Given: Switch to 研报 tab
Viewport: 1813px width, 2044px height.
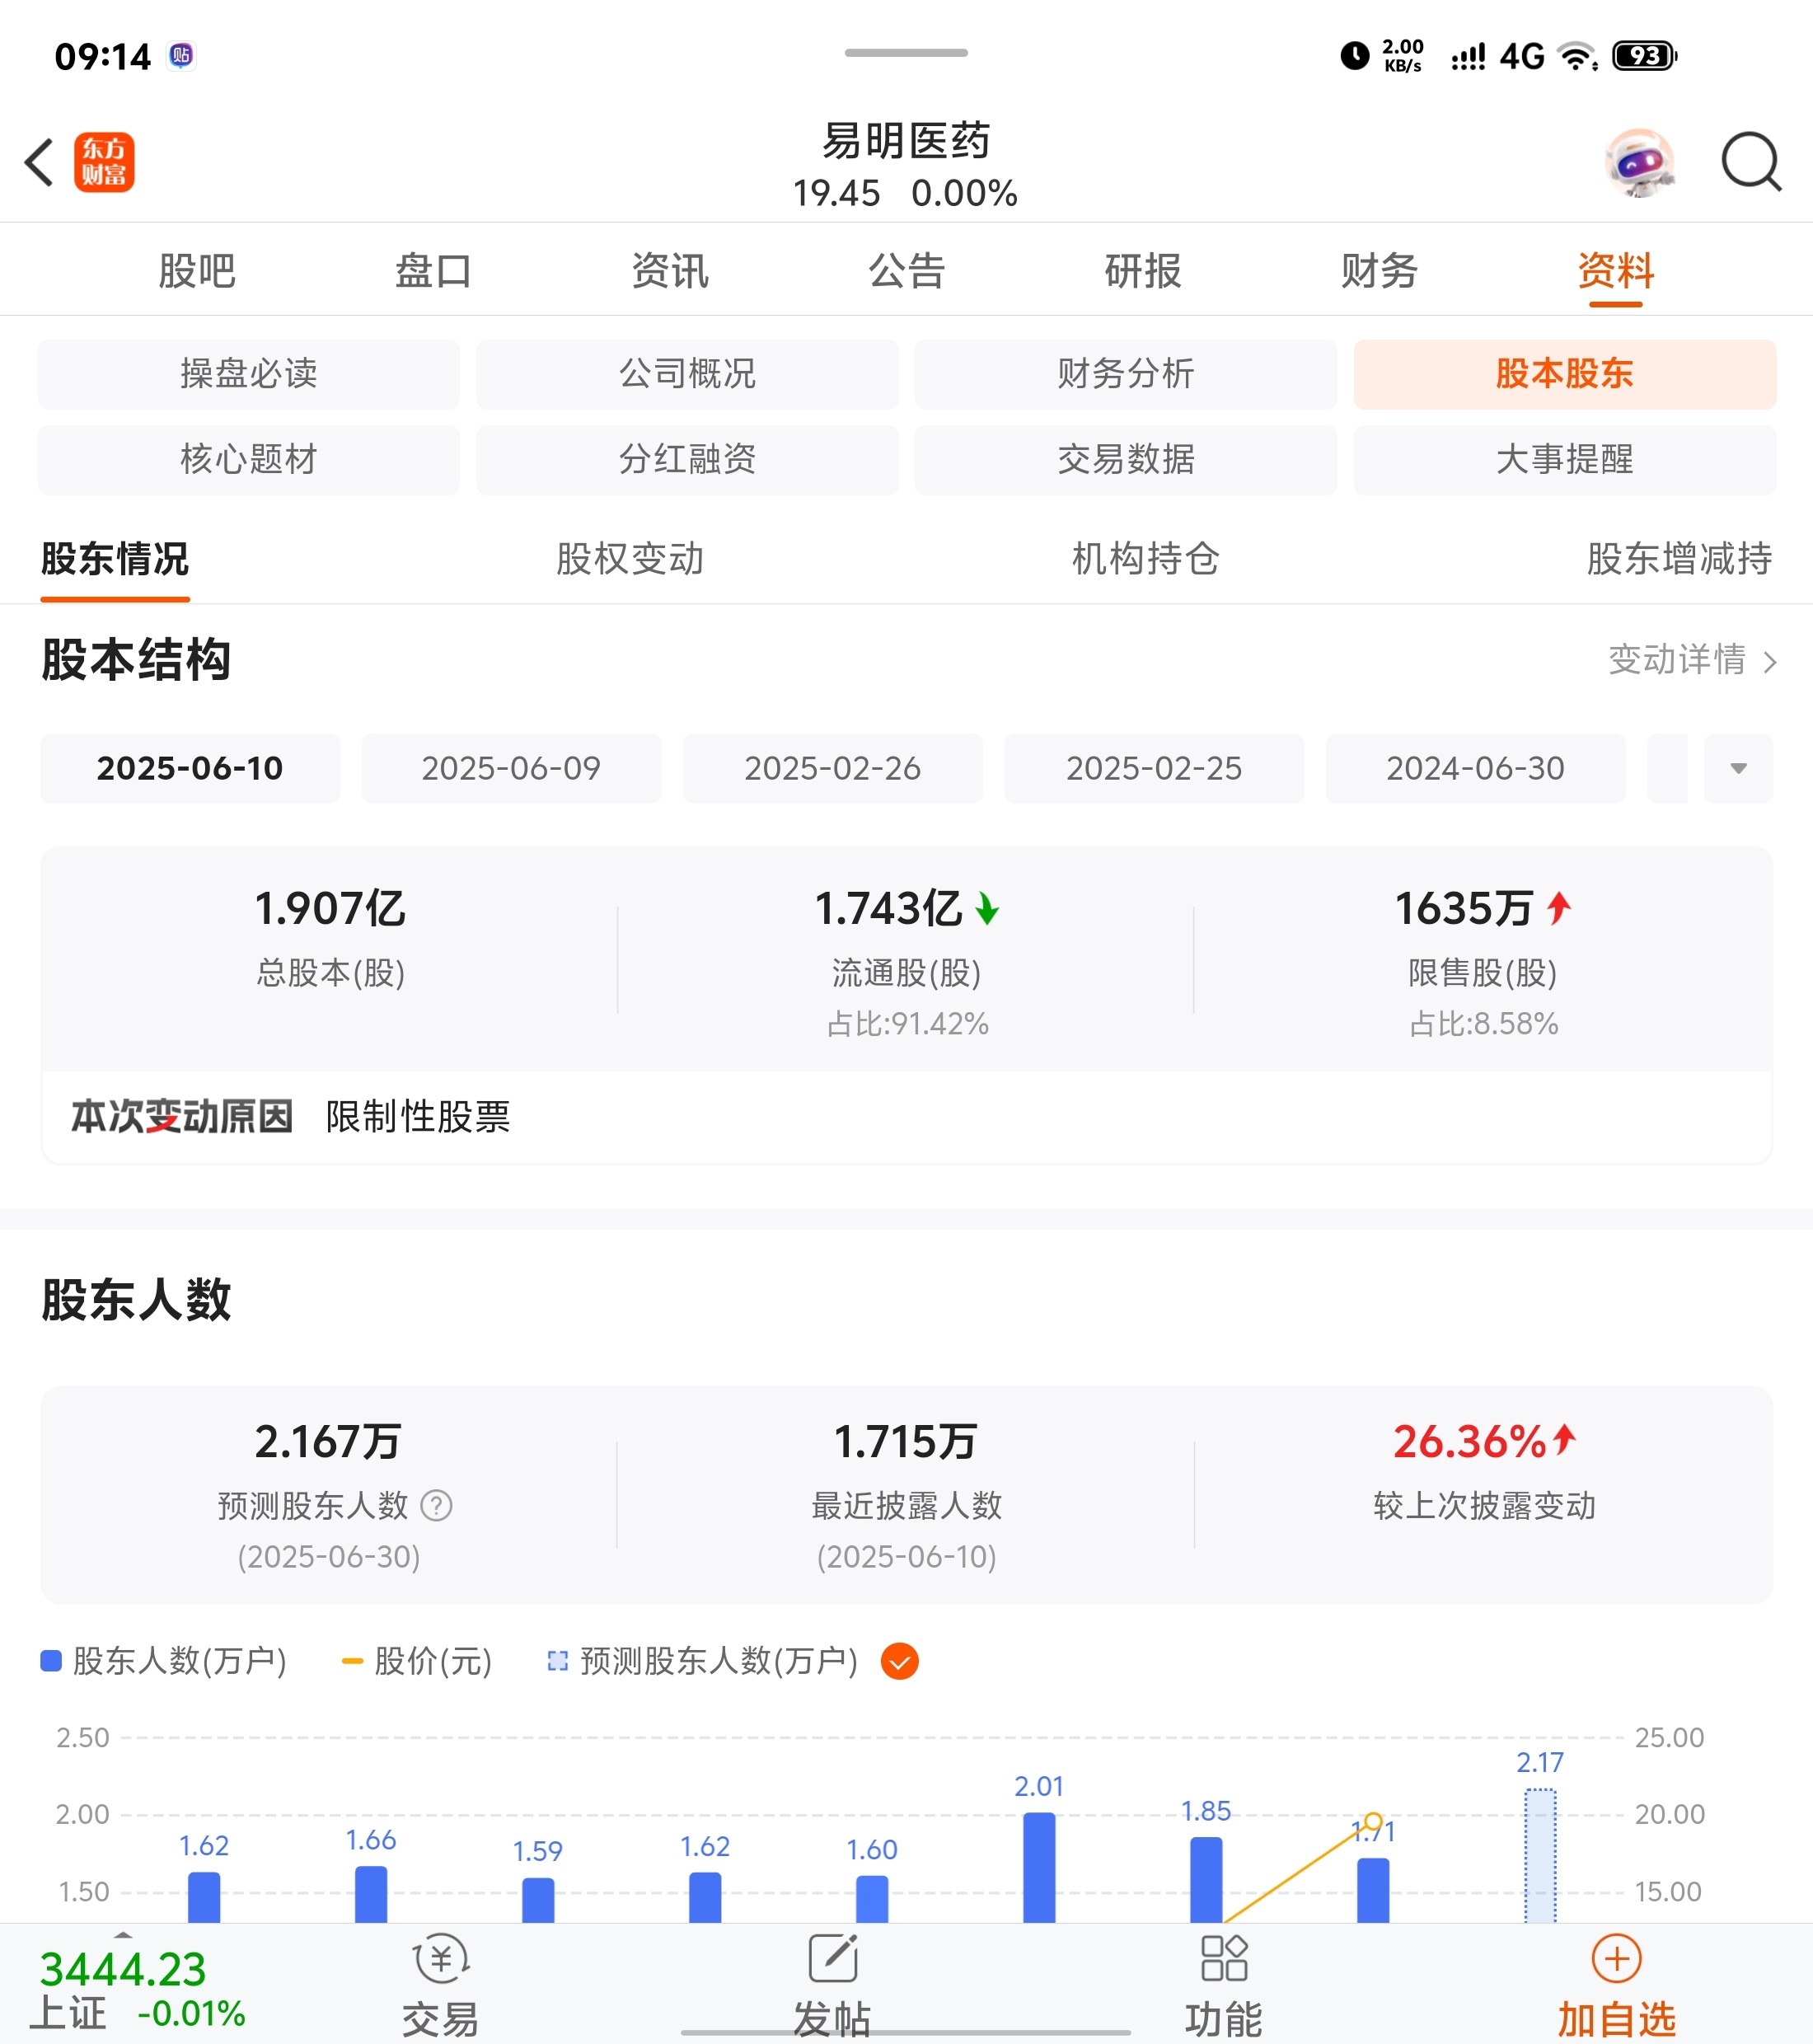Looking at the screenshot, I should click(x=1143, y=271).
